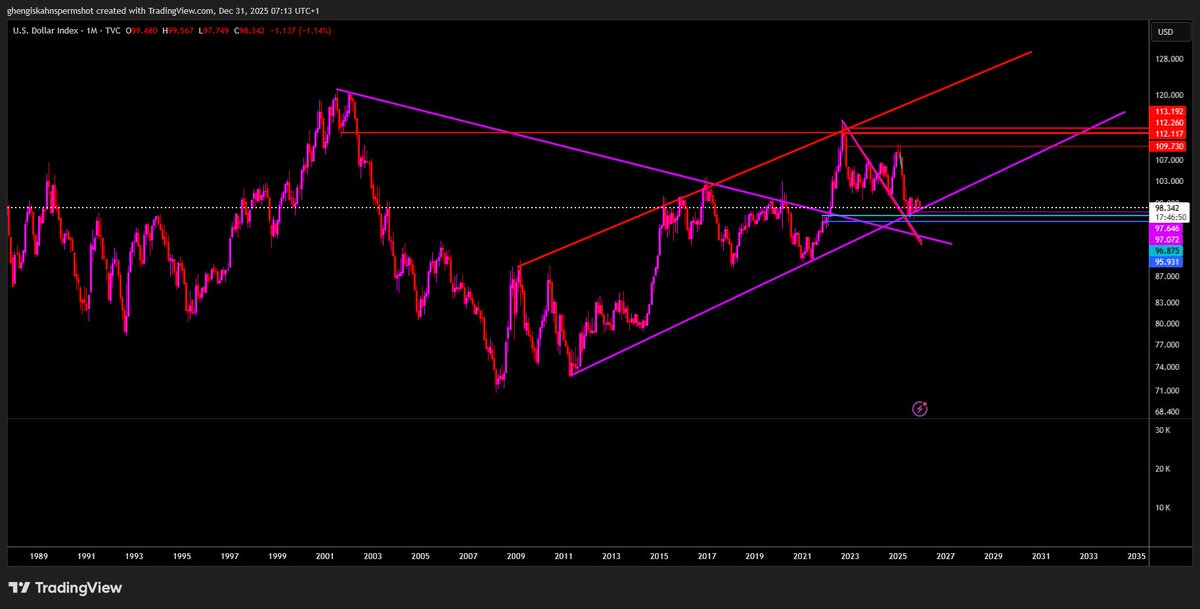Click the change value −1.137 (−1.14%)
Image resolution: width=1200 pixels, height=609 pixels.
click(300, 31)
